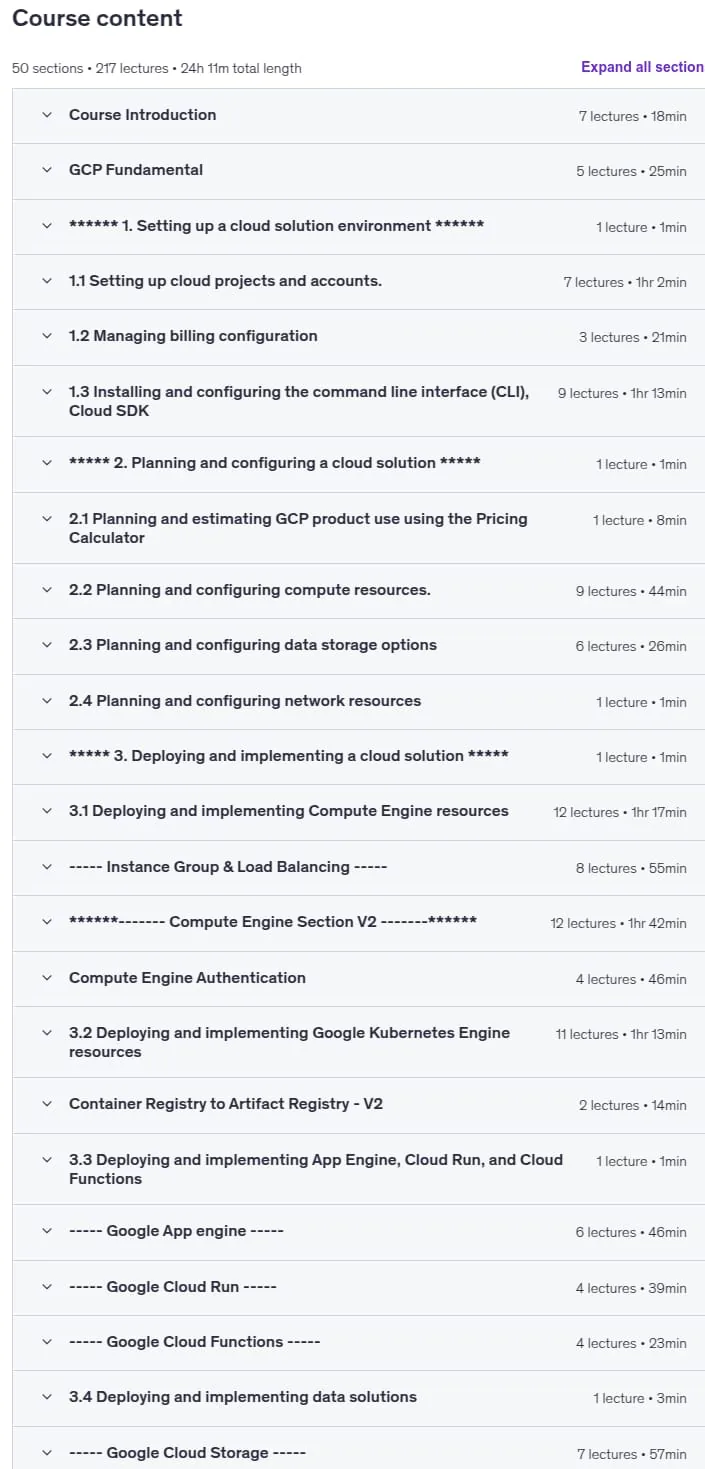Viewport: 705px width, 1469px height.
Task: Expand chevron beside Google App engine section
Action: pyautogui.click(x=46, y=1231)
